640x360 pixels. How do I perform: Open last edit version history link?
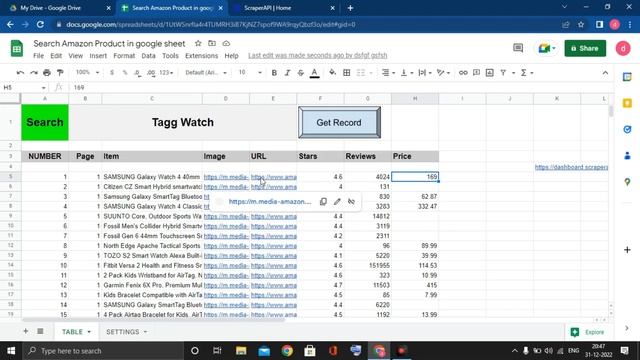(x=318, y=56)
